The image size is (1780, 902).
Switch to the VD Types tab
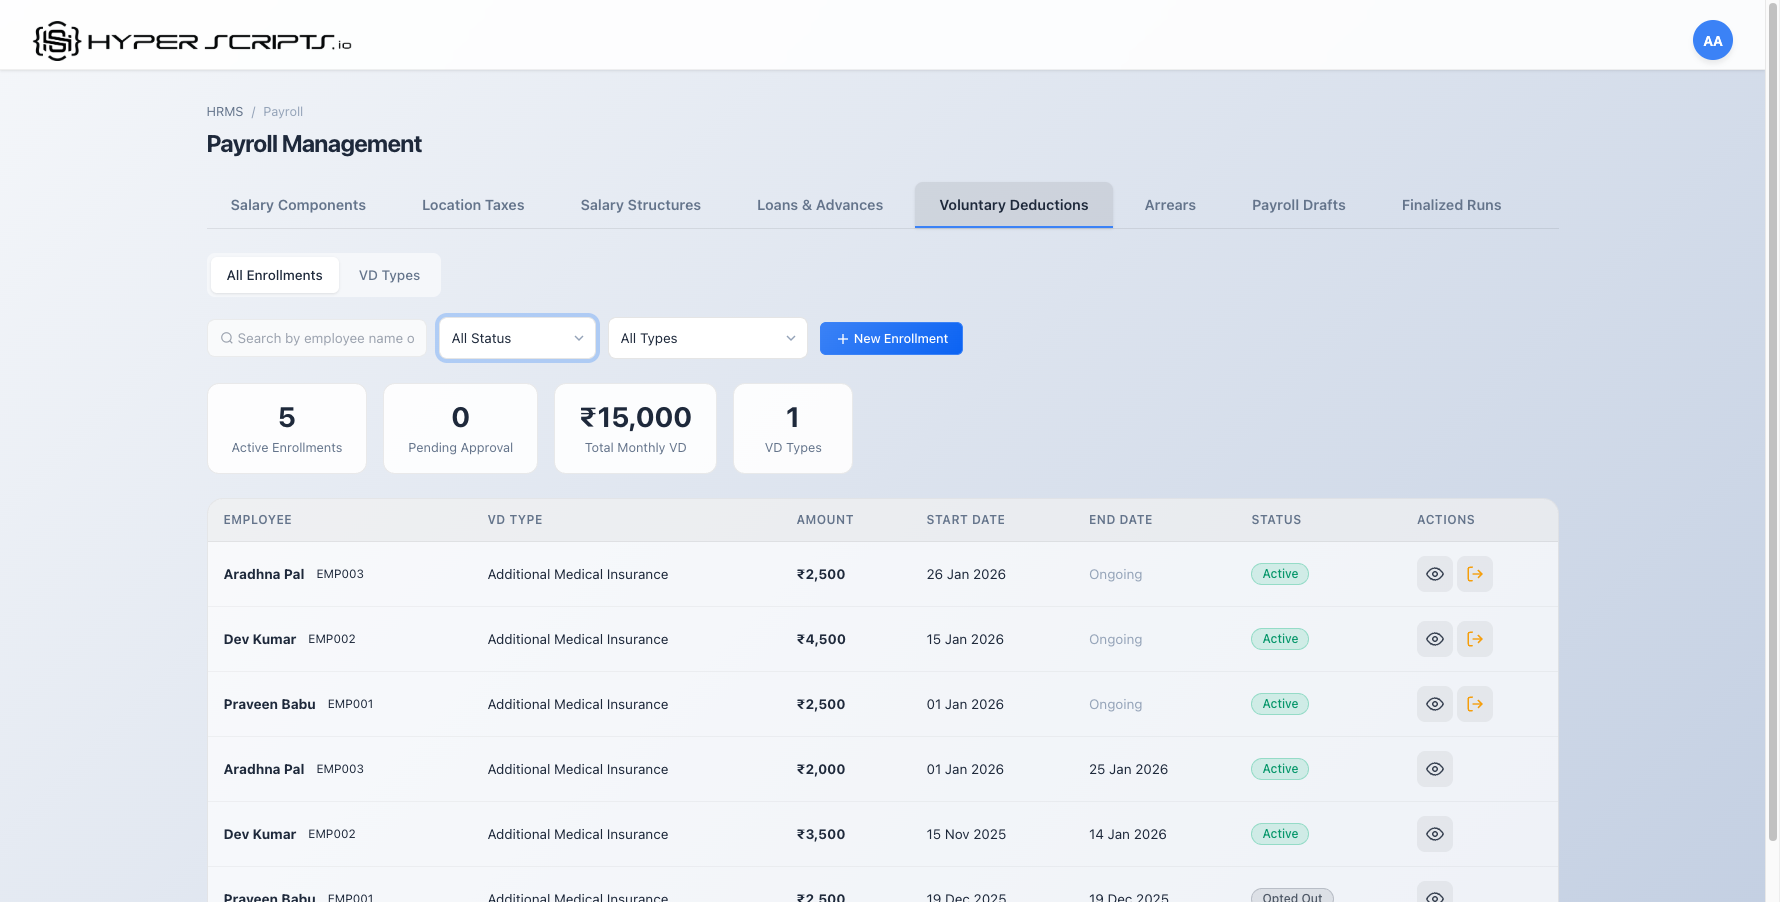tap(389, 275)
